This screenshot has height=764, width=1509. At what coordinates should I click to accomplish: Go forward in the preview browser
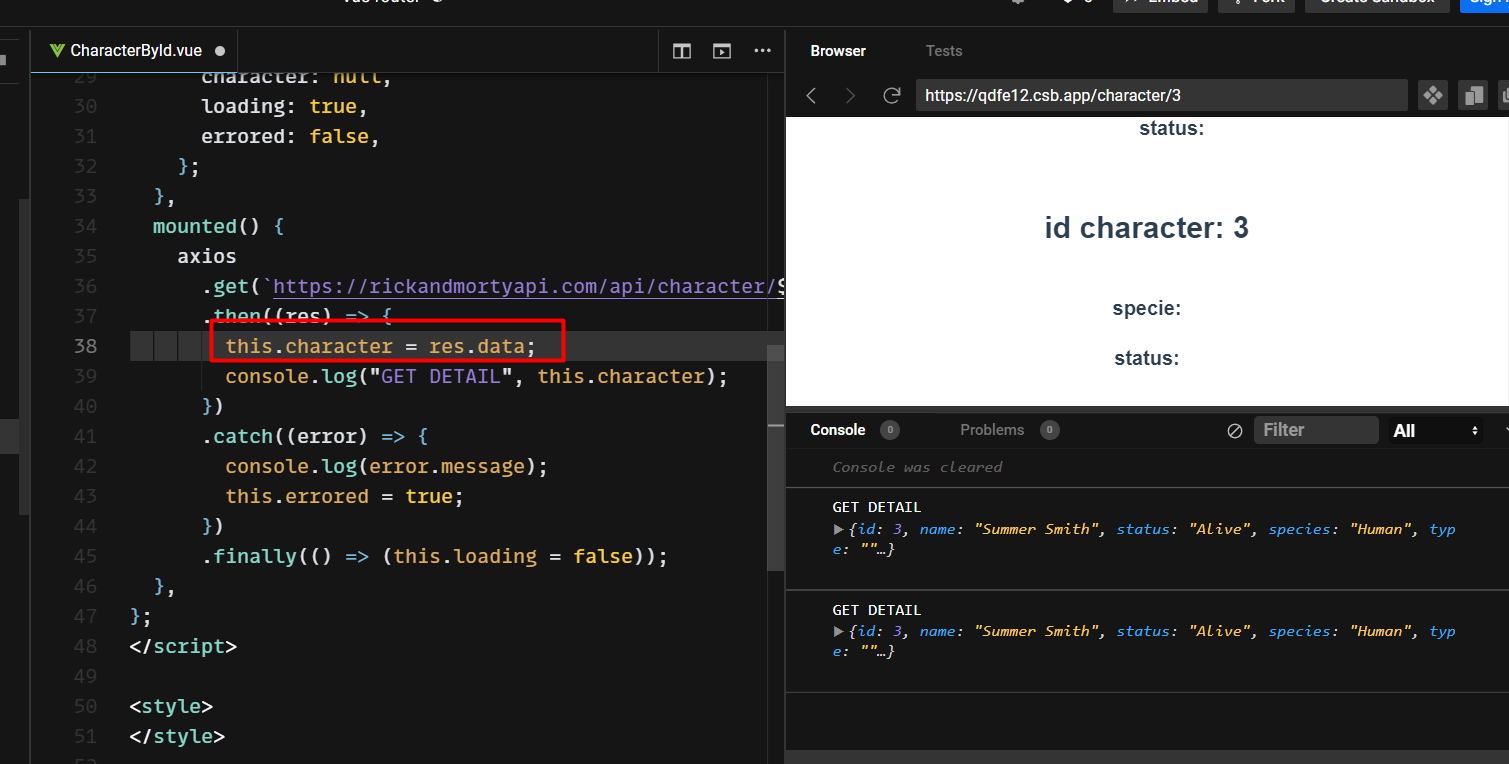pos(851,95)
